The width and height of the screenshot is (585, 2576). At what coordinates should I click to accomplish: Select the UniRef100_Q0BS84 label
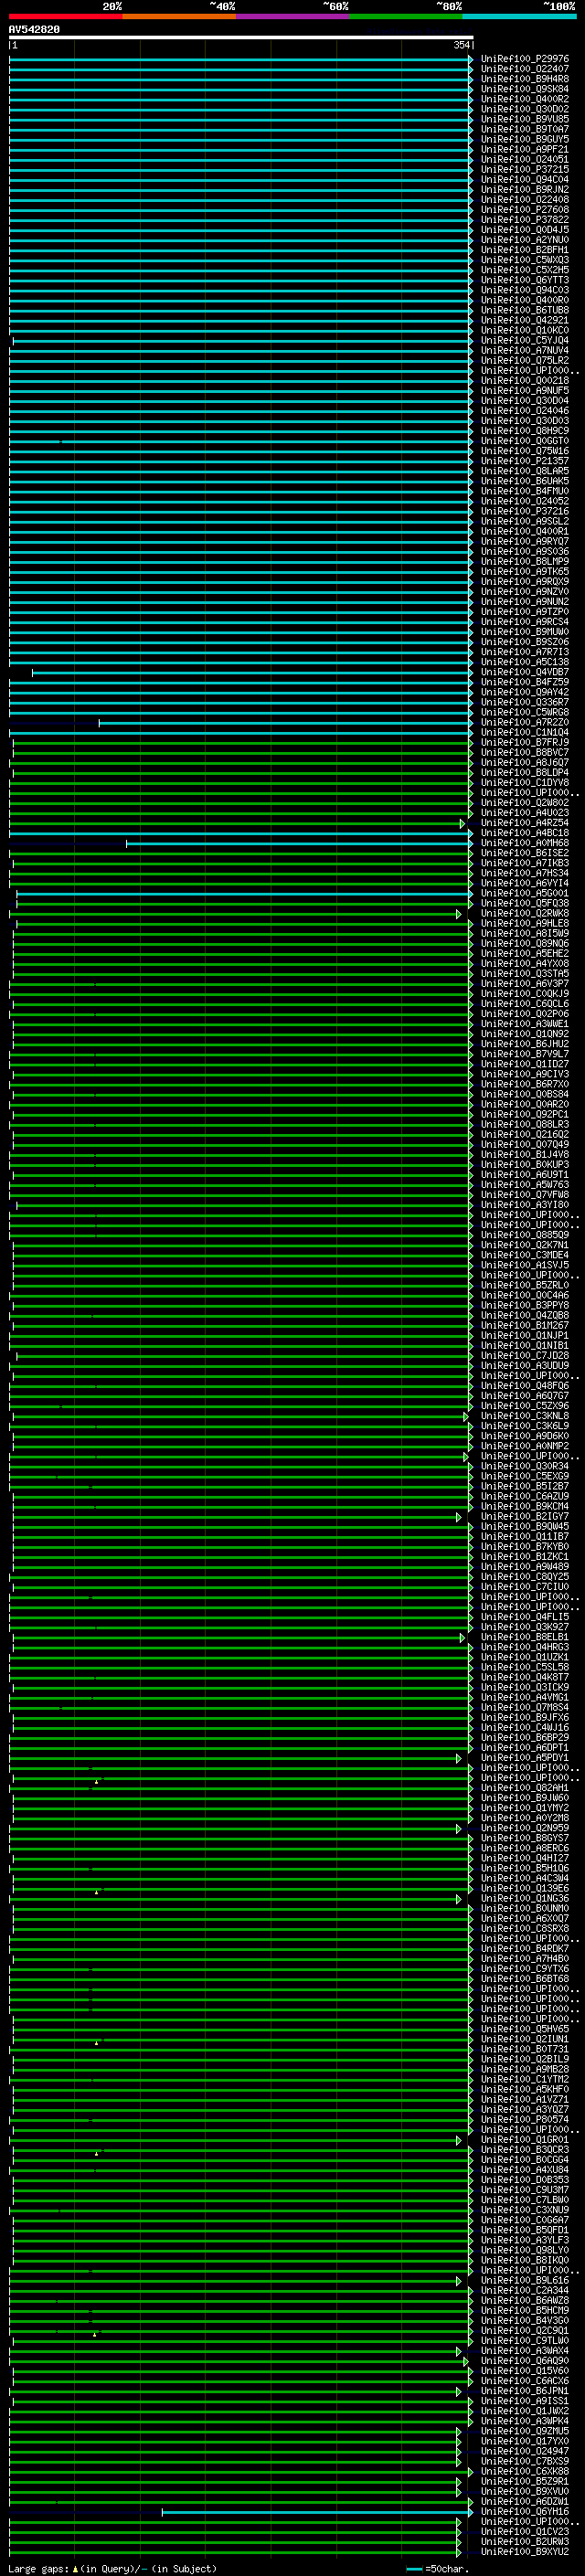(x=525, y=1094)
